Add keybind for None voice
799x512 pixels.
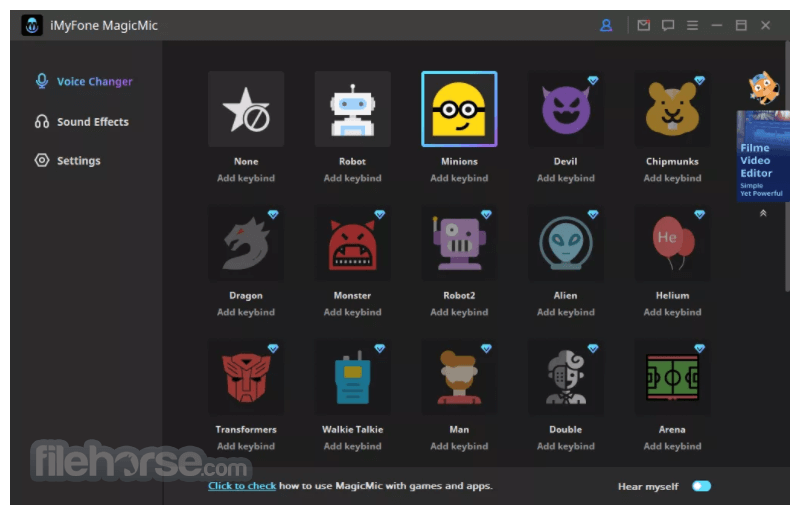pyautogui.click(x=246, y=178)
